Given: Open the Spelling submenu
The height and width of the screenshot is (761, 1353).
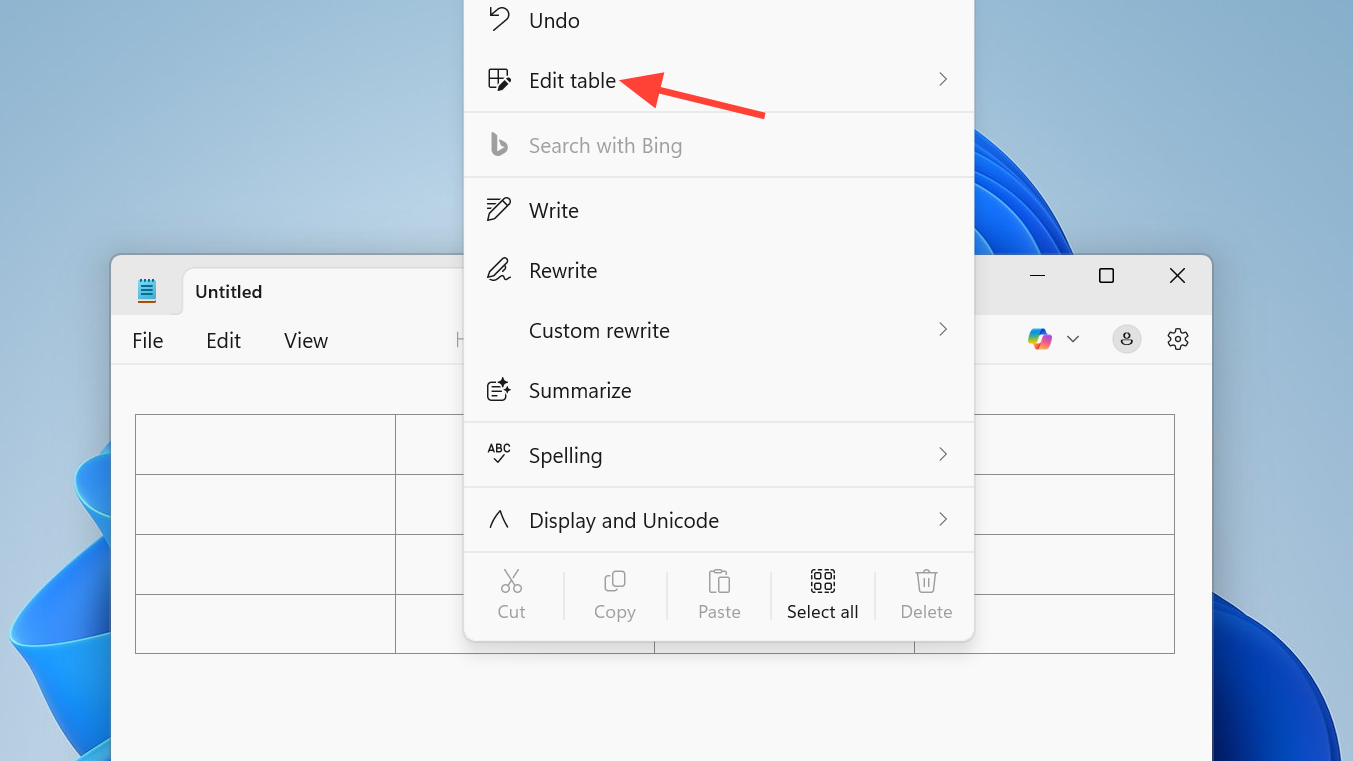Looking at the screenshot, I should pos(565,456).
